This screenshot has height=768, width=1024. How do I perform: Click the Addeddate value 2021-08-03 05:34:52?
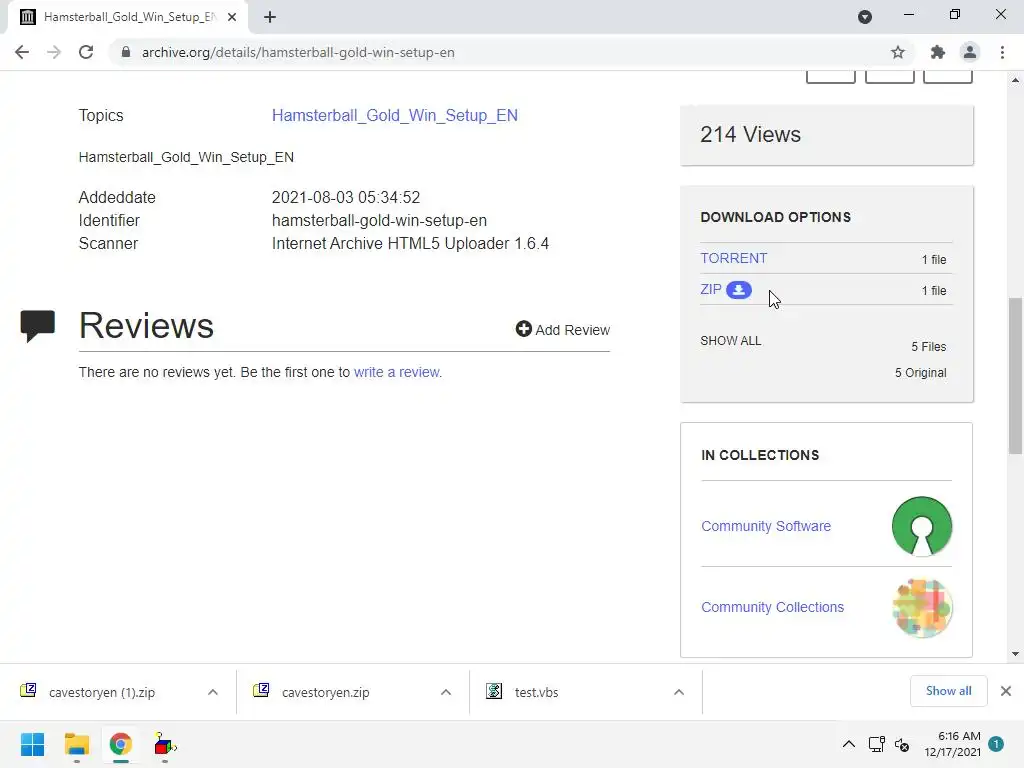point(345,198)
